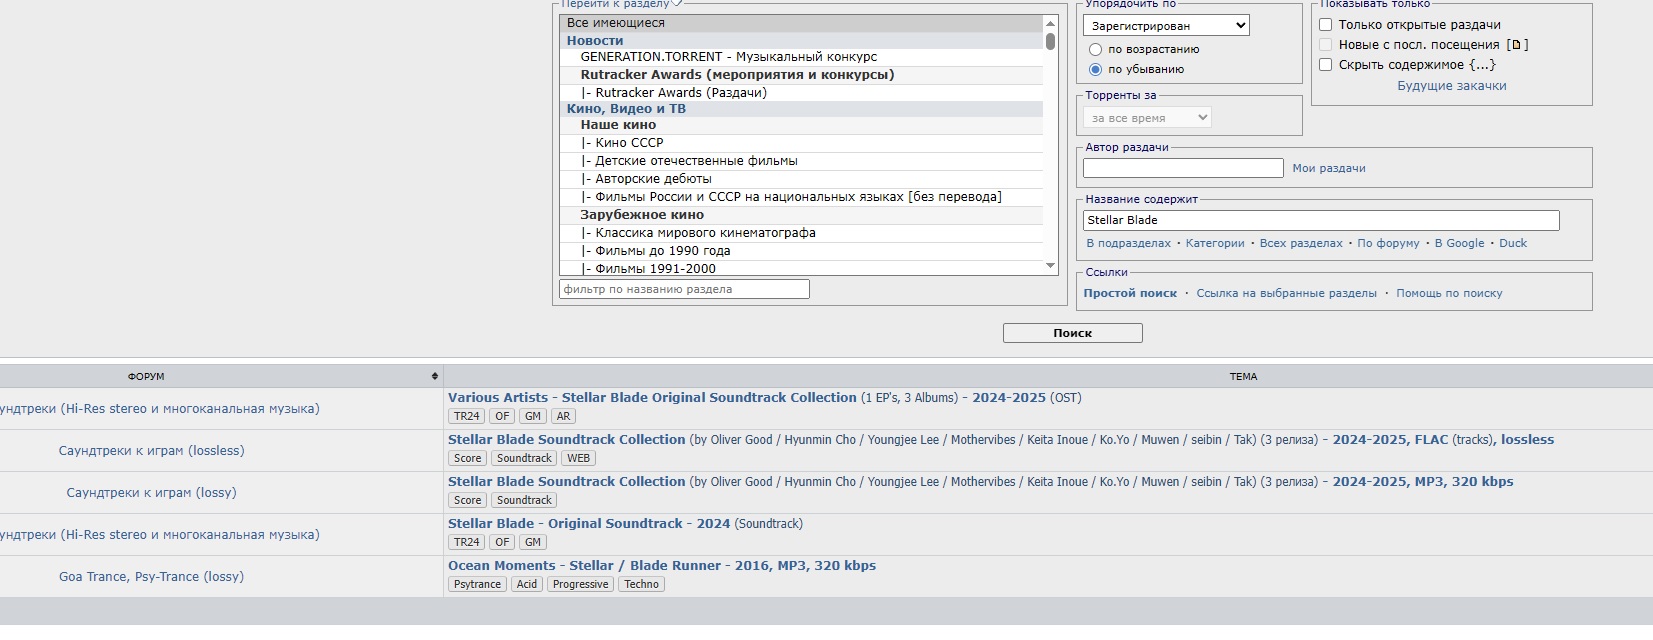The image size is (1653, 640).
Task: Select Фильмы до 1990 года section
Action: pos(801,251)
